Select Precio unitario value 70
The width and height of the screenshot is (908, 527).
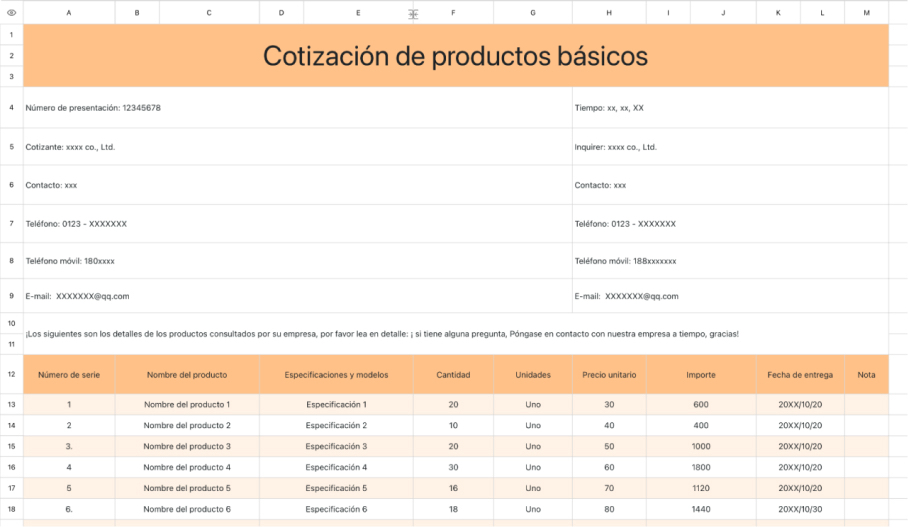click(x=609, y=488)
